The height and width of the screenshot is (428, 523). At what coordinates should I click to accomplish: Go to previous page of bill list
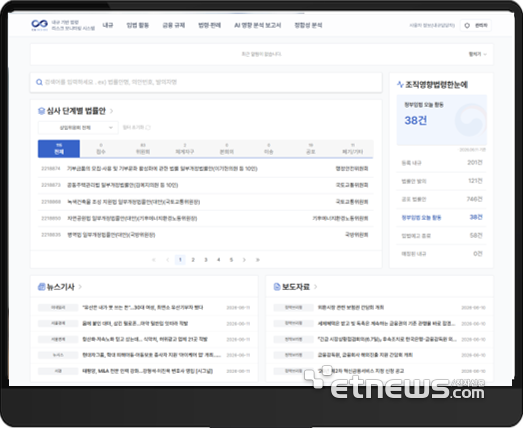167,260
